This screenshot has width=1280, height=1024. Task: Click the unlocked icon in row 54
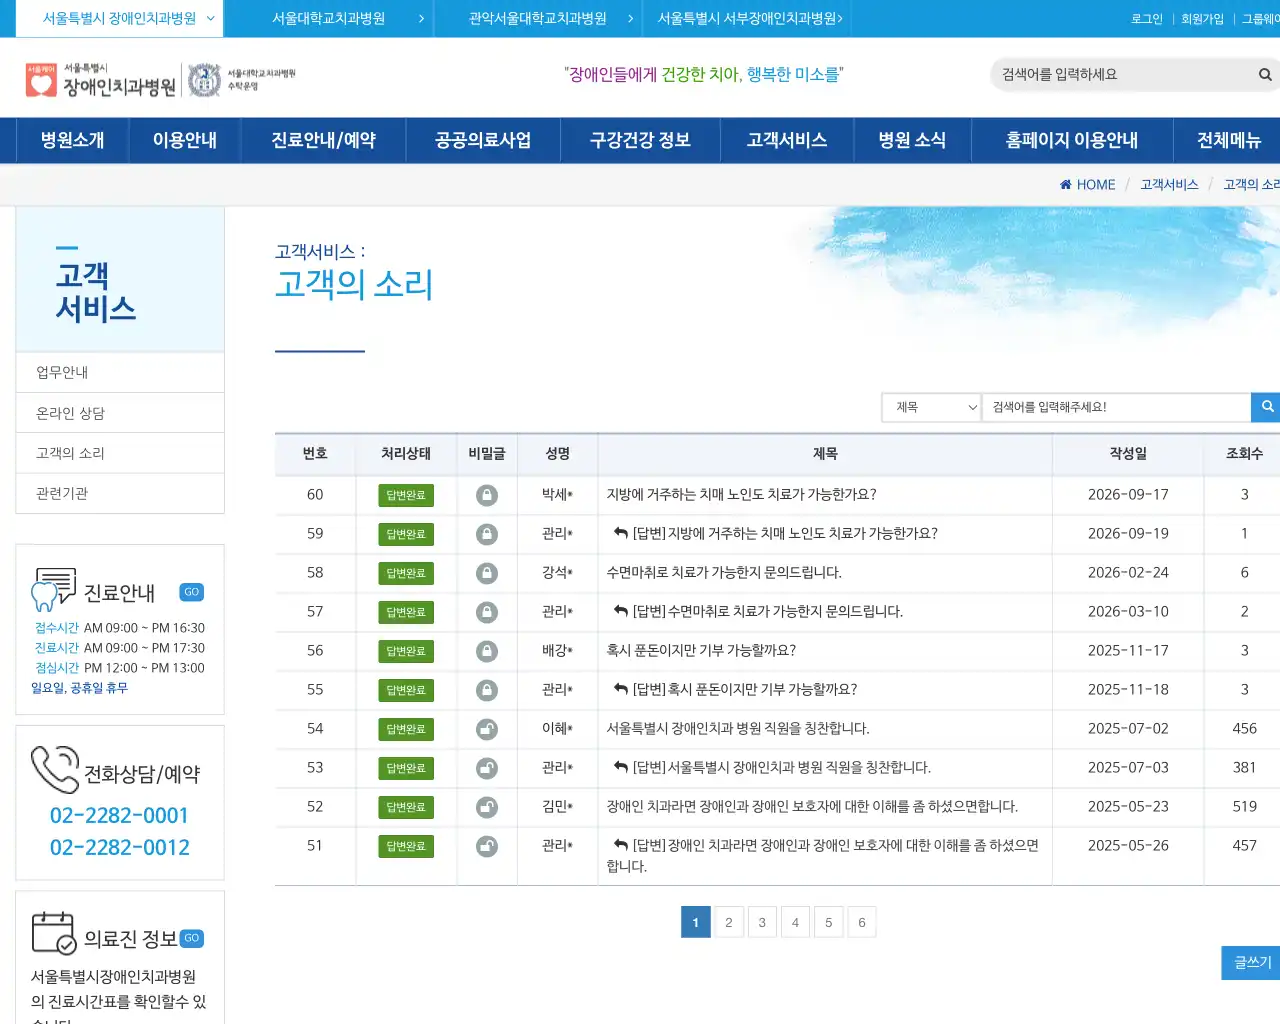[x=487, y=729]
